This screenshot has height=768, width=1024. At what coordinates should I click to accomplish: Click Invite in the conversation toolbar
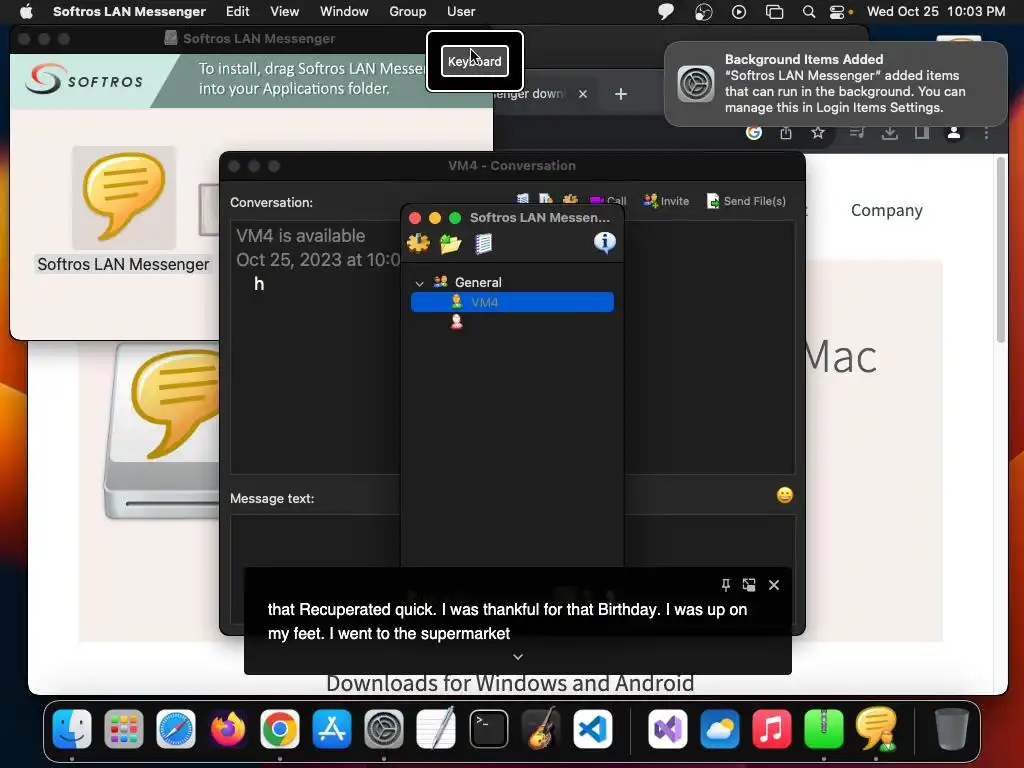666,201
